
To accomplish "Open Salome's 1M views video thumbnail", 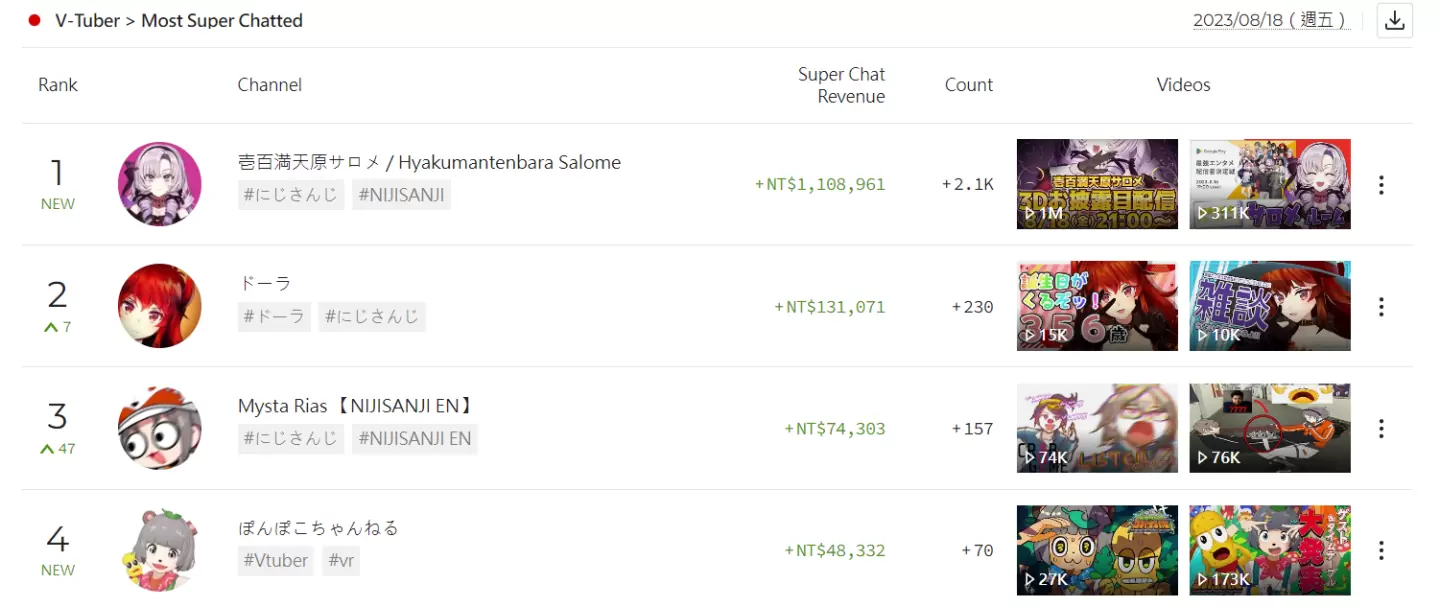I will [x=1097, y=184].
